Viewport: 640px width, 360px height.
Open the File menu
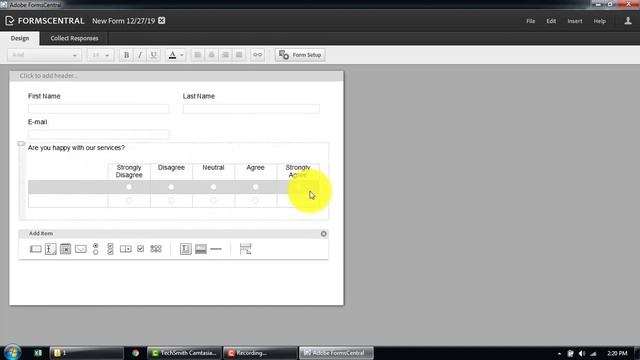pyautogui.click(x=530, y=21)
